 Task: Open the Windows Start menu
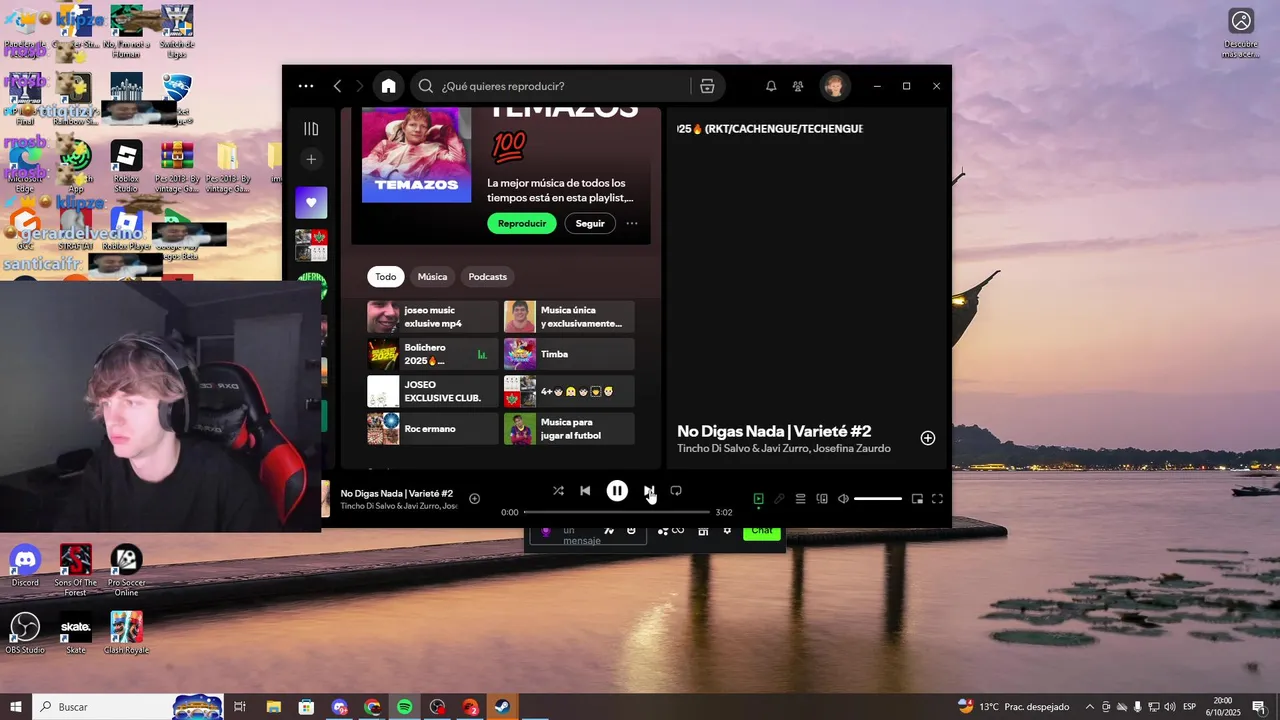pos(16,707)
